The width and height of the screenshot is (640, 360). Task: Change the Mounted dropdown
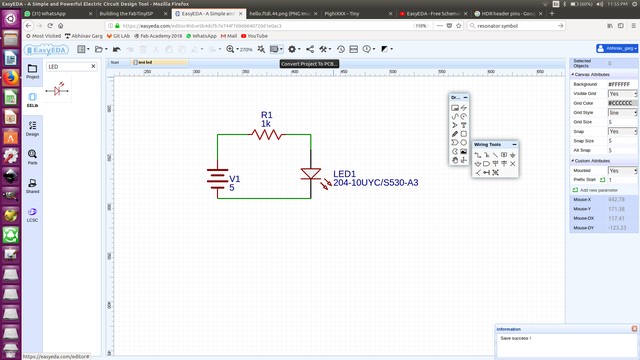click(x=622, y=171)
